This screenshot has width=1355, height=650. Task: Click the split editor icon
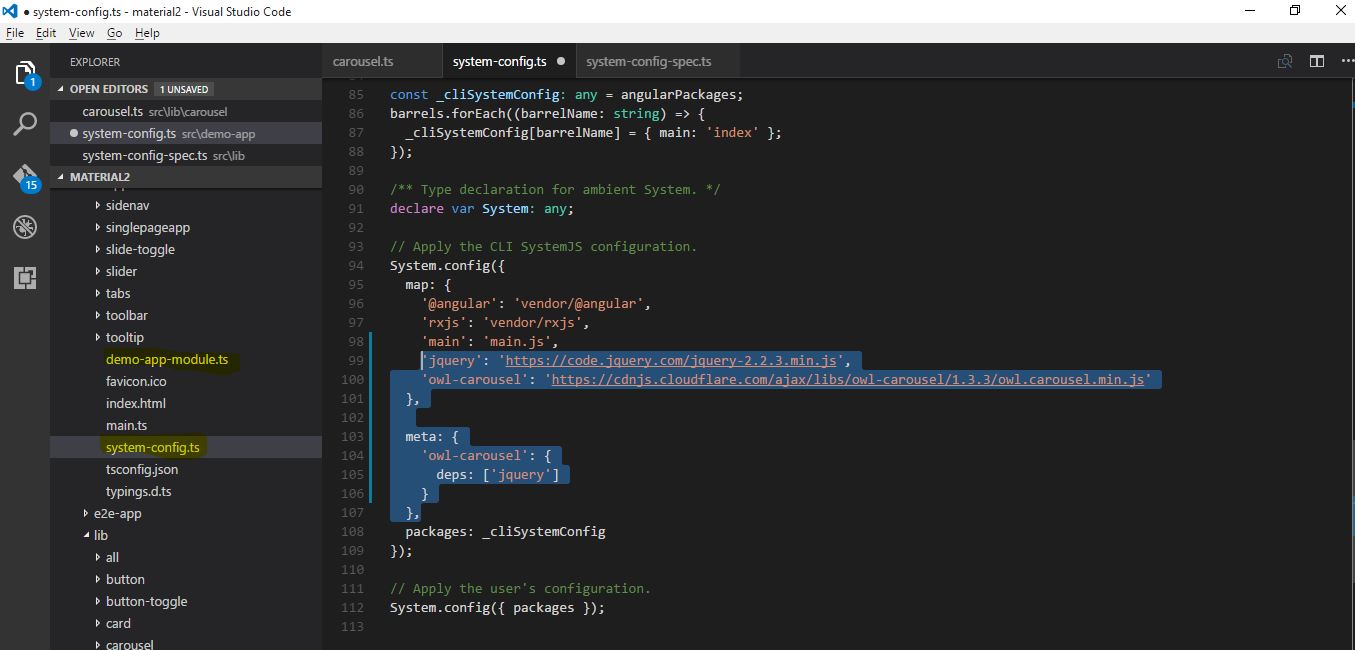coord(1317,61)
